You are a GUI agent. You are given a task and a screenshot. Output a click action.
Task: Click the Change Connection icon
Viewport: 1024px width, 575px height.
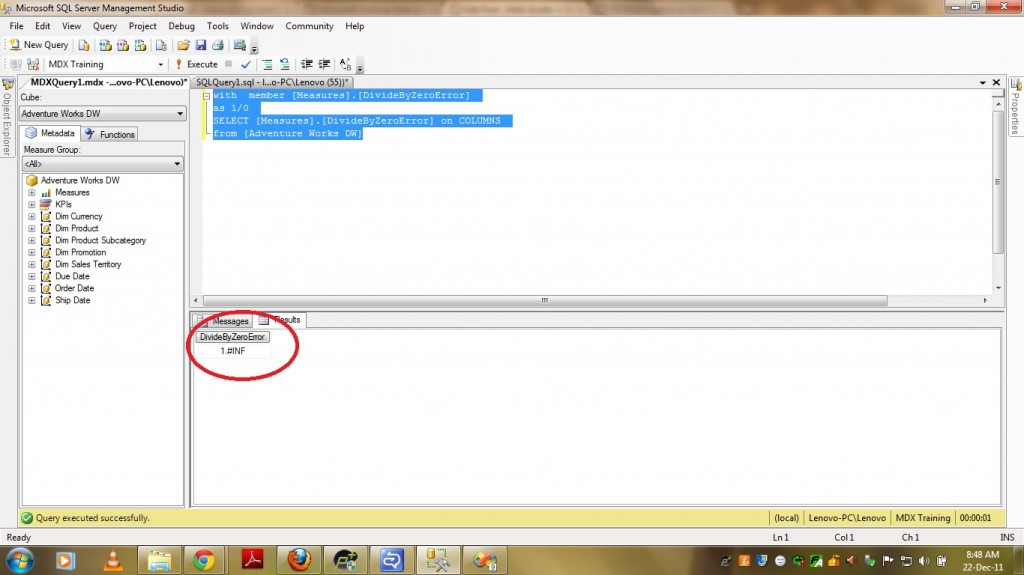pyautogui.click(x=33, y=64)
